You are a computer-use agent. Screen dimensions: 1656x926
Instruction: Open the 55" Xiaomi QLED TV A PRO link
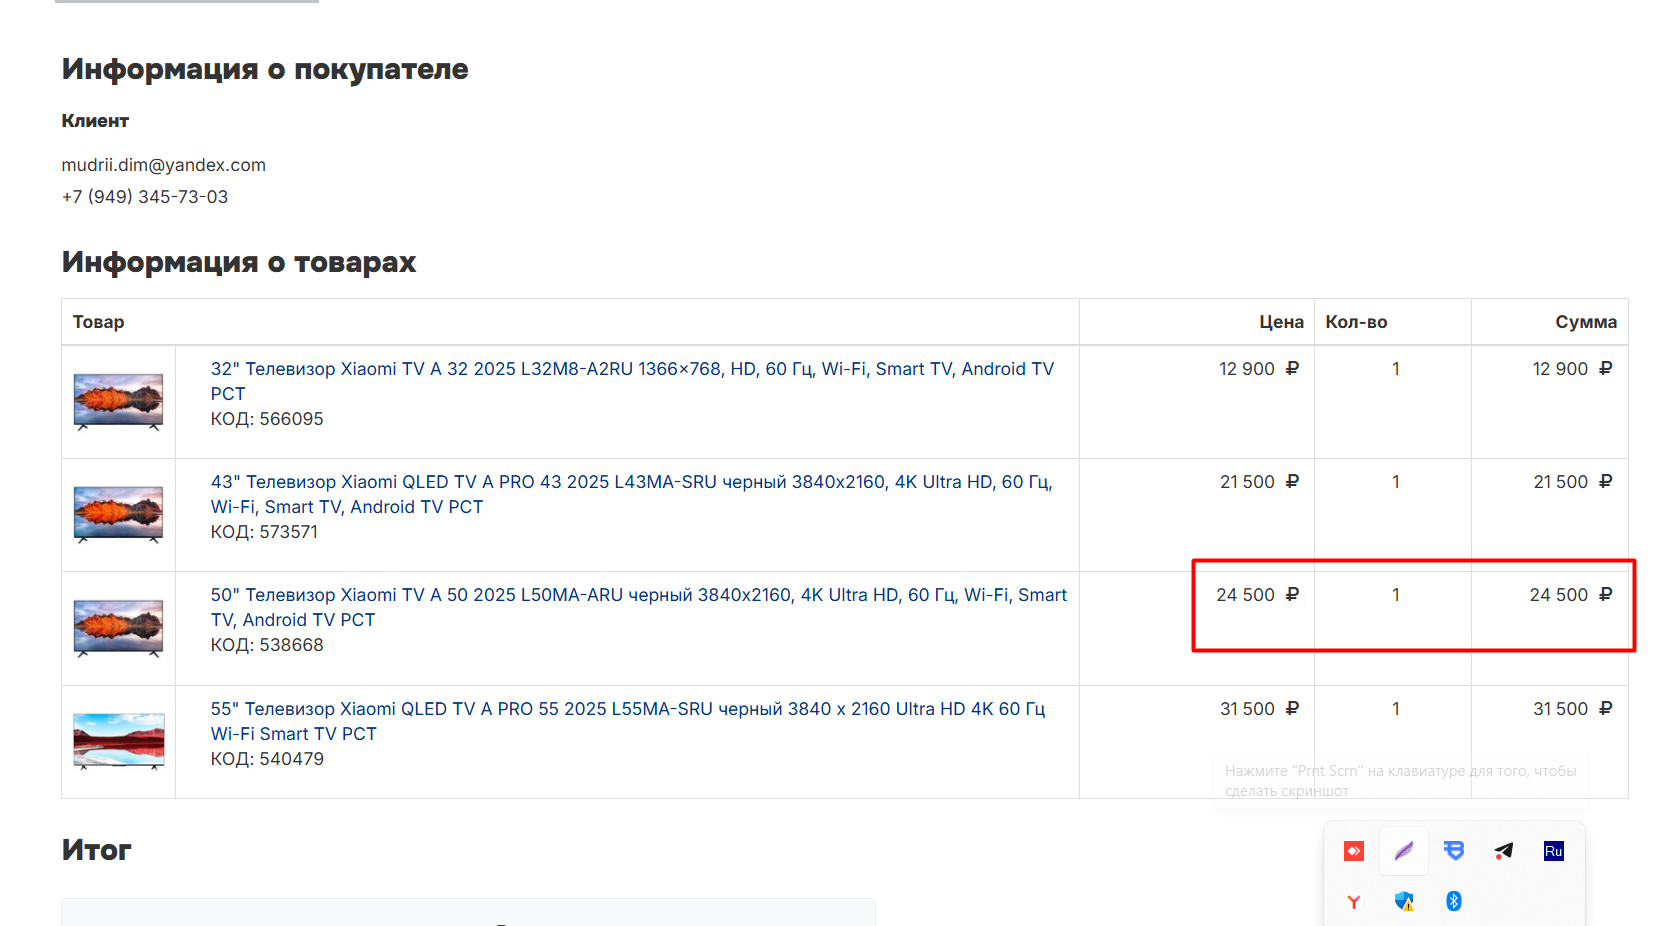pyautogui.click(x=627, y=721)
